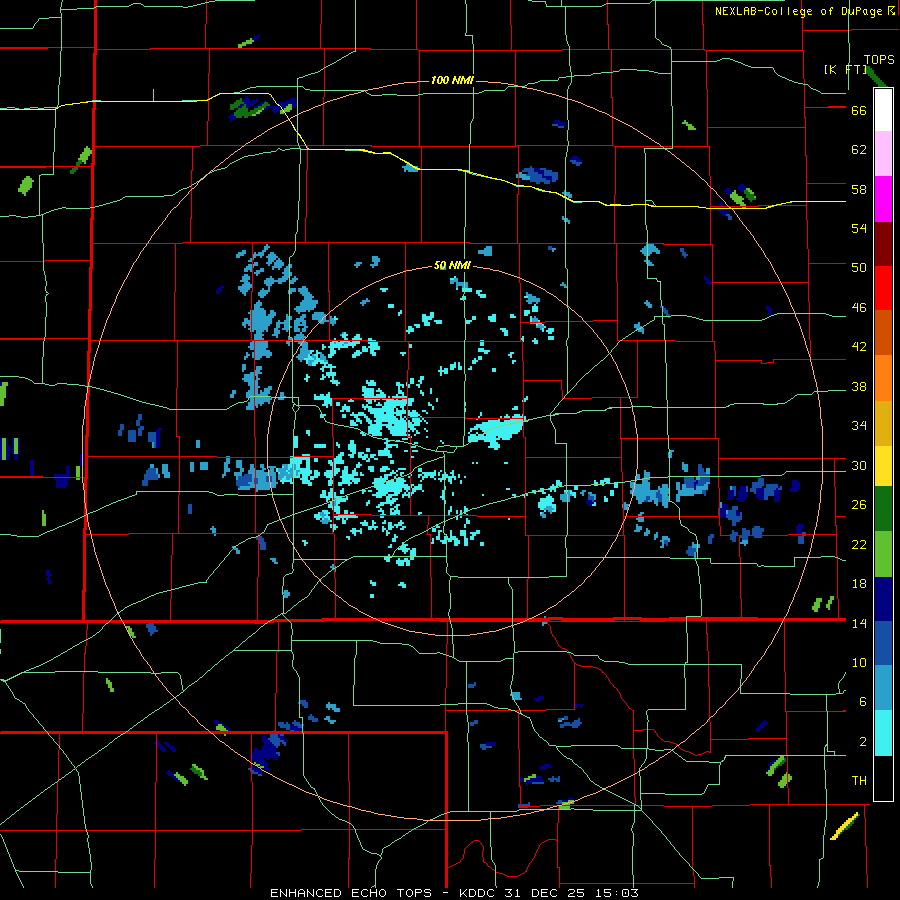Click the 46 legend value
Viewport: 900px width, 900px height.
click(859, 308)
